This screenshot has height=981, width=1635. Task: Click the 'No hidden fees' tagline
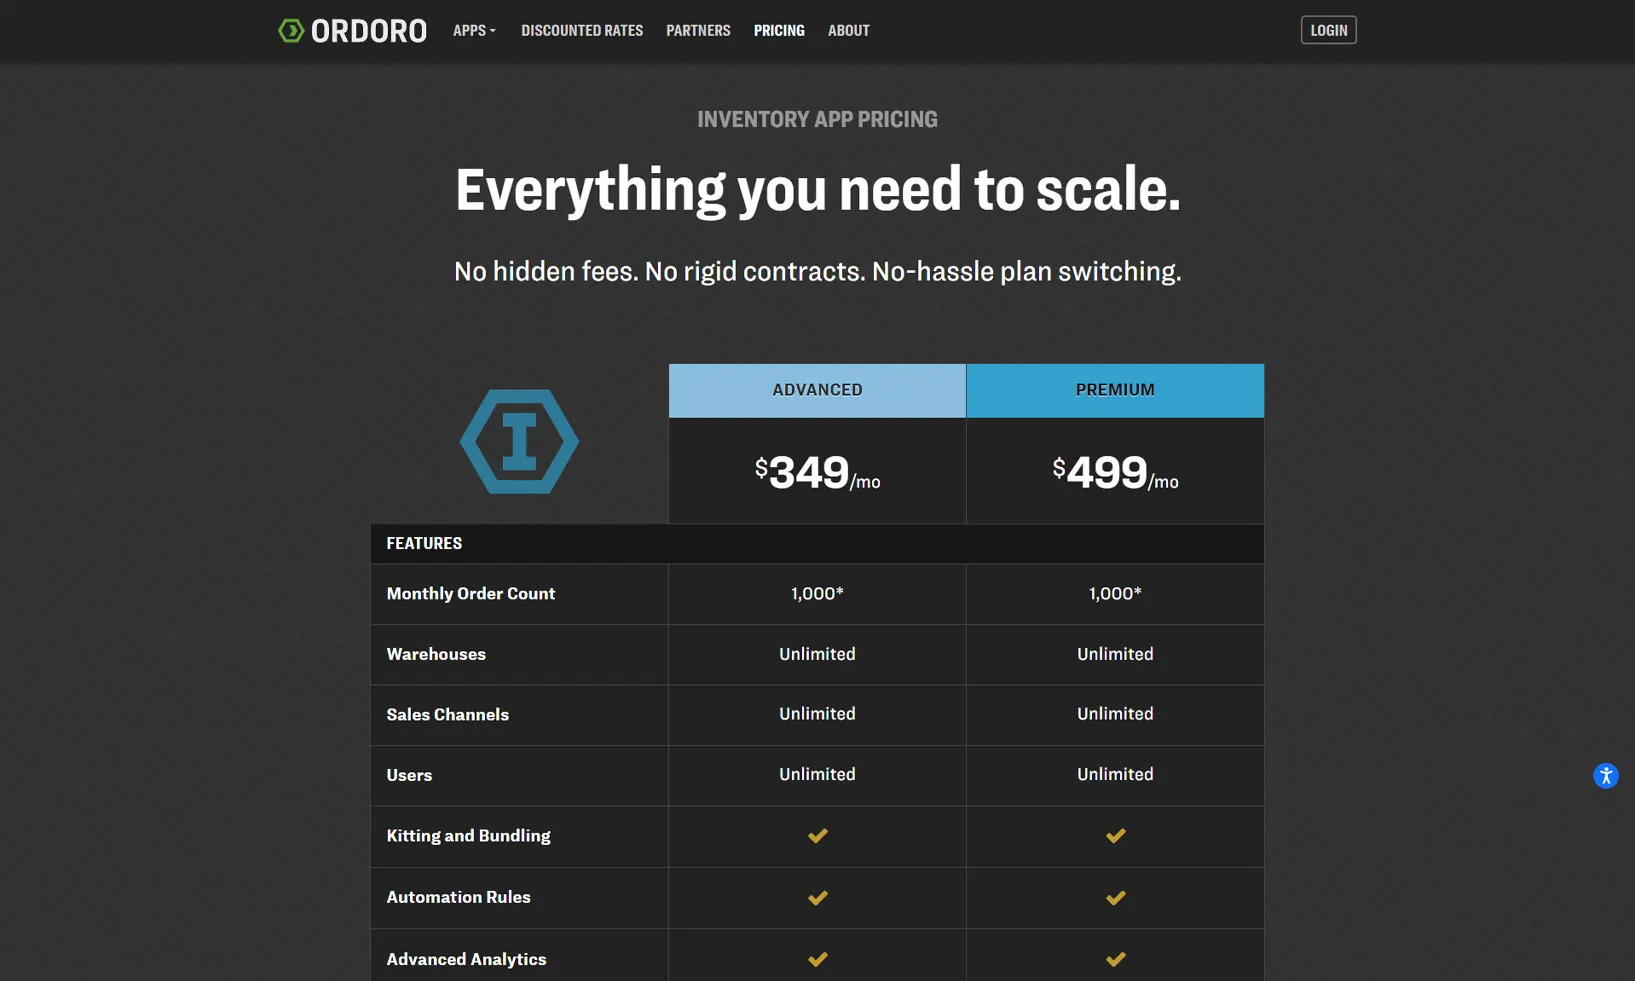pos(817,272)
